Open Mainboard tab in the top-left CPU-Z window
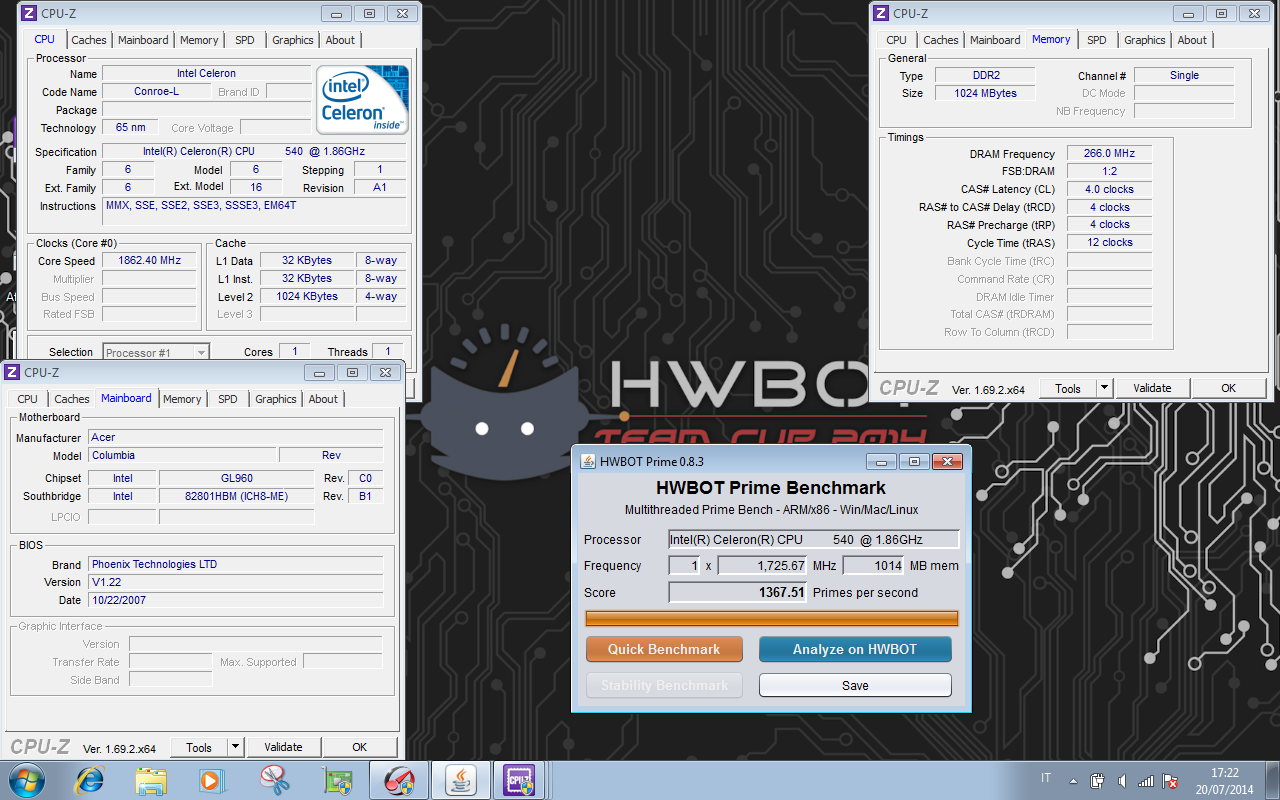 [x=143, y=40]
